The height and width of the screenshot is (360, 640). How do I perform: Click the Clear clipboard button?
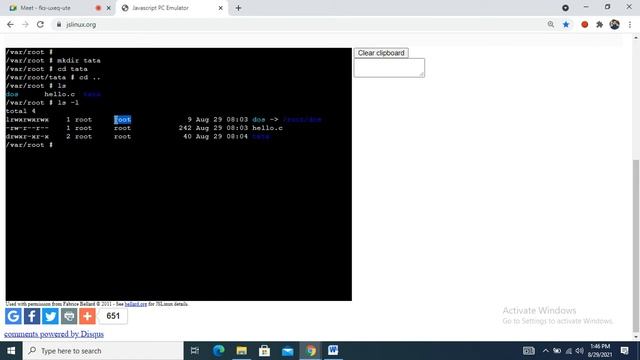(x=381, y=53)
